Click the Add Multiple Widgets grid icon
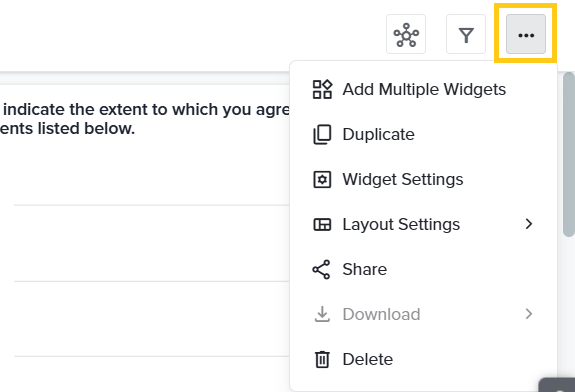The width and height of the screenshot is (575, 392). pyautogui.click(x=322, y=89)
